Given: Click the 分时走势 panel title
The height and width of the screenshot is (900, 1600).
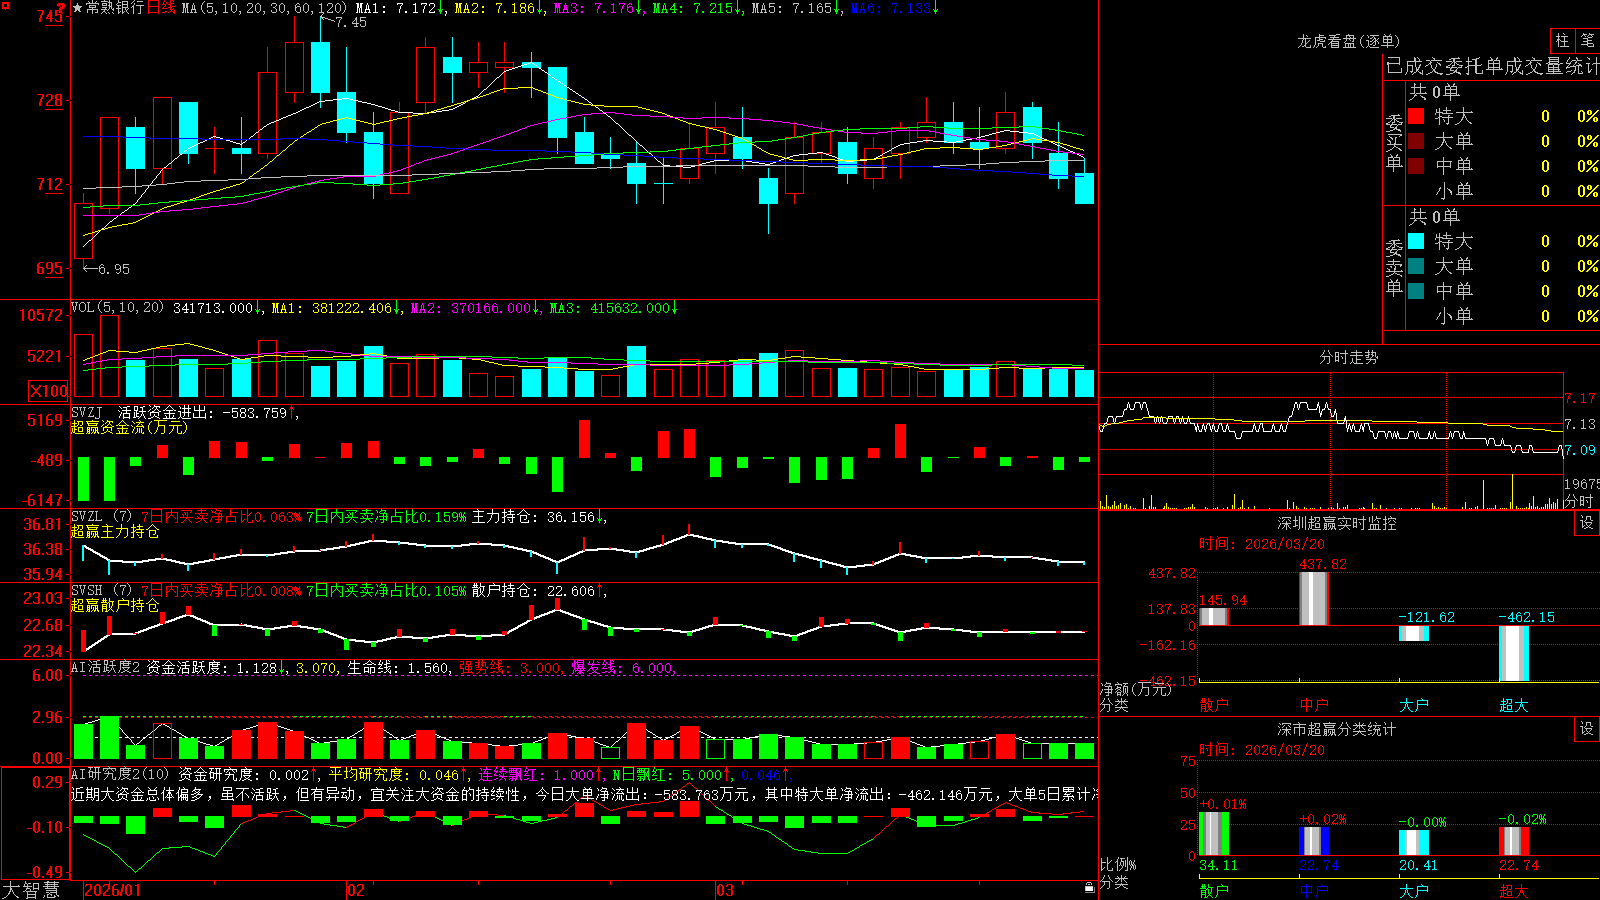Looking at the screenshot, I should 1348,357.
